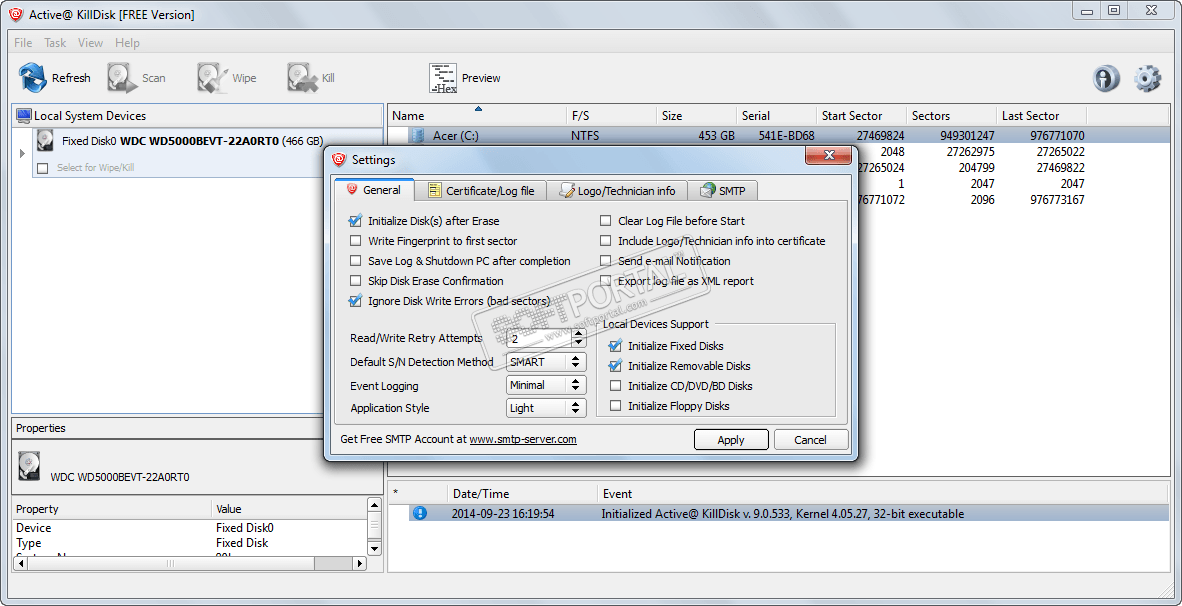Click the Type property row
The height and width of the screenshot is (606, 1182).
(189, 543)
